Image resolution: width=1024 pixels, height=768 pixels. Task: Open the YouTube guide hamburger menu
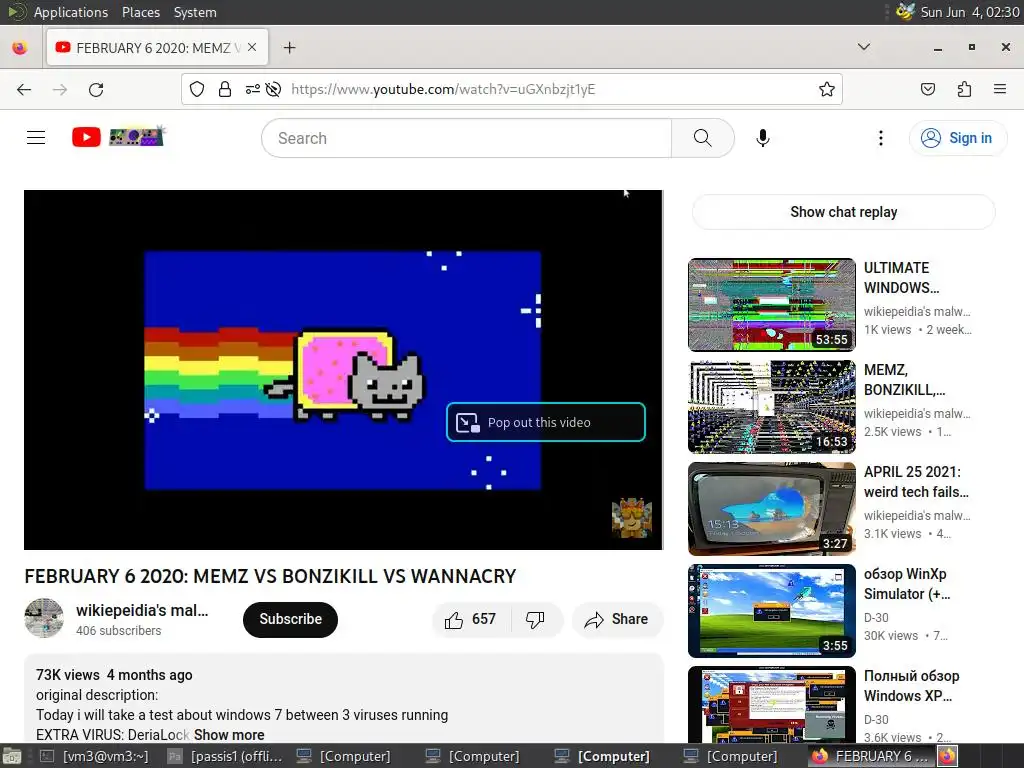click(x=36, y=138)
